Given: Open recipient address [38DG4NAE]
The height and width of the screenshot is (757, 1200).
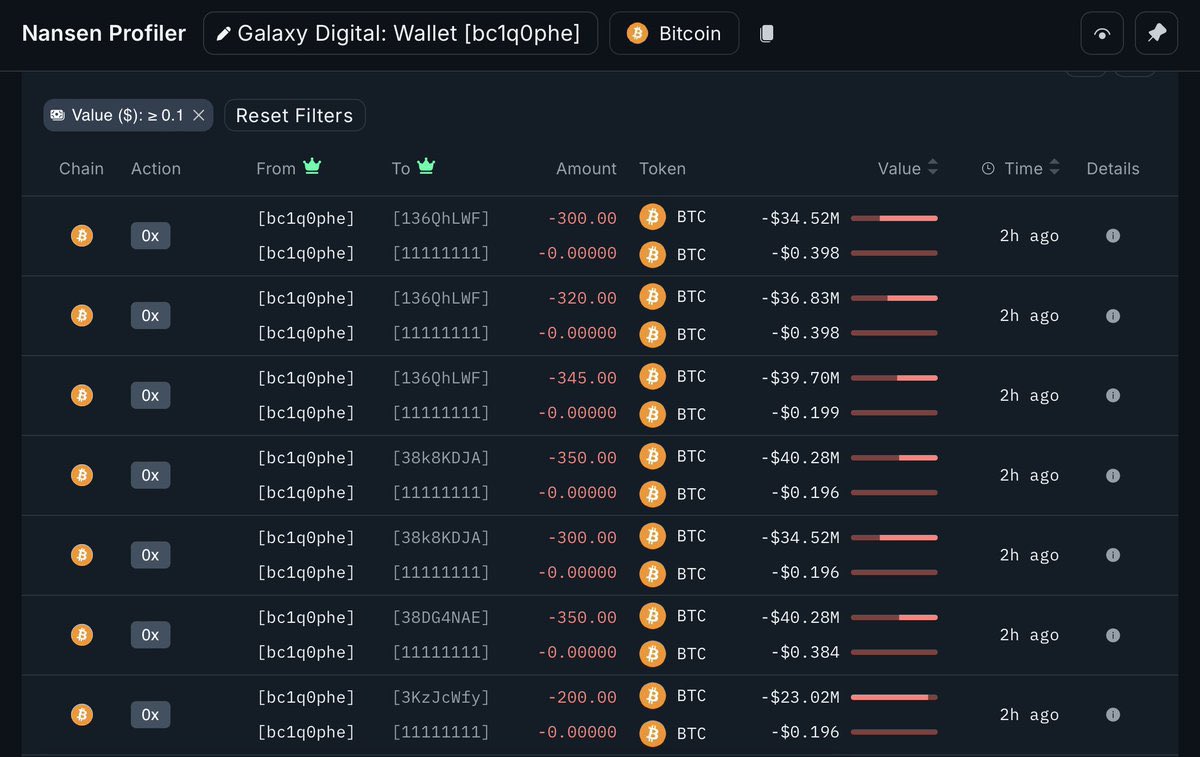Looking at the screenshot, I should click(x=441, y=617).
